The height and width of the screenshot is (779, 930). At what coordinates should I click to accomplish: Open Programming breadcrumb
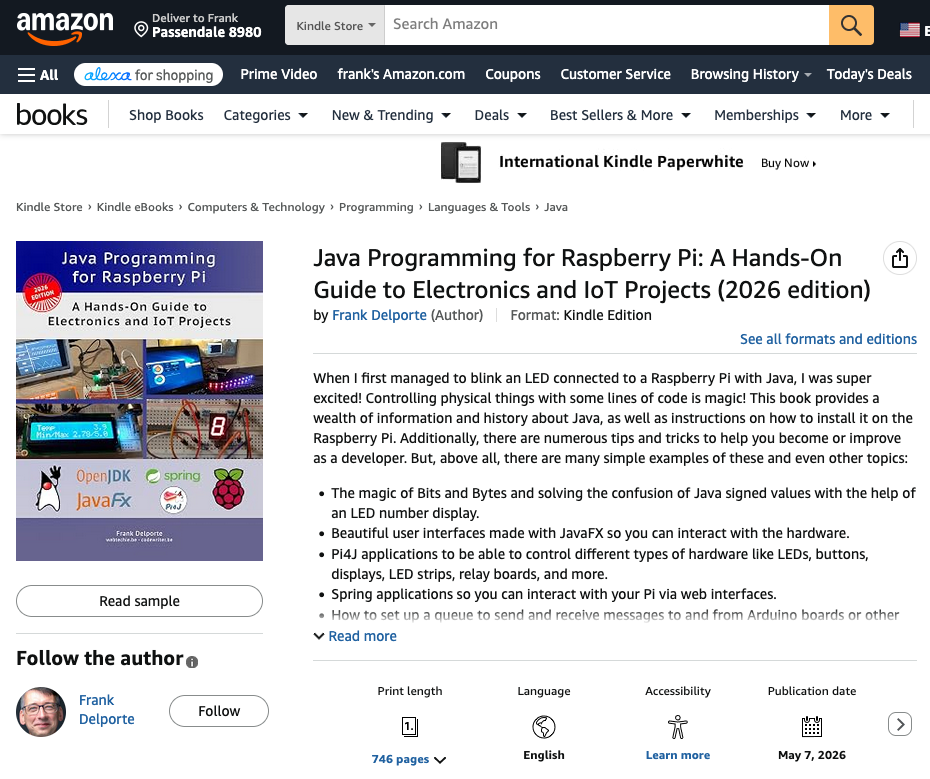pos(376,207)
